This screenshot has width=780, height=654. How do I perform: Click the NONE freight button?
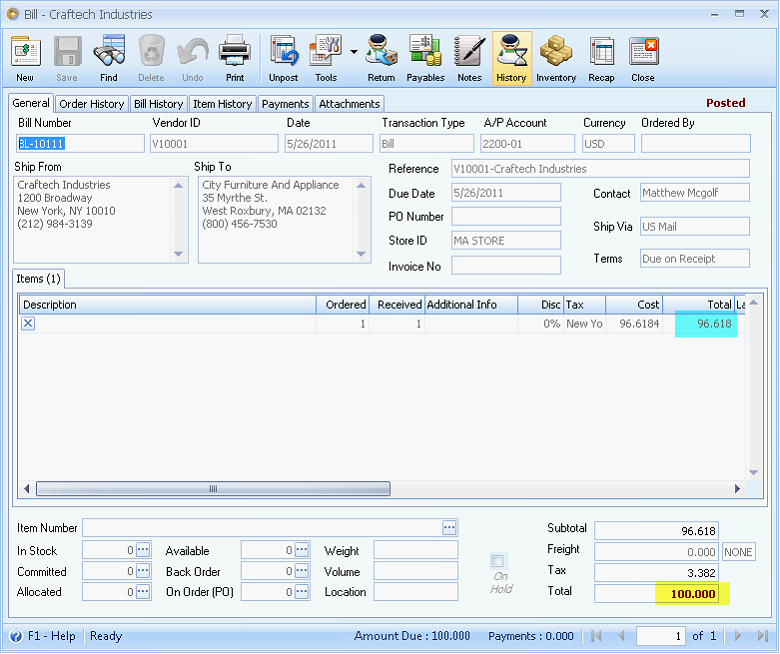(739, 552)
